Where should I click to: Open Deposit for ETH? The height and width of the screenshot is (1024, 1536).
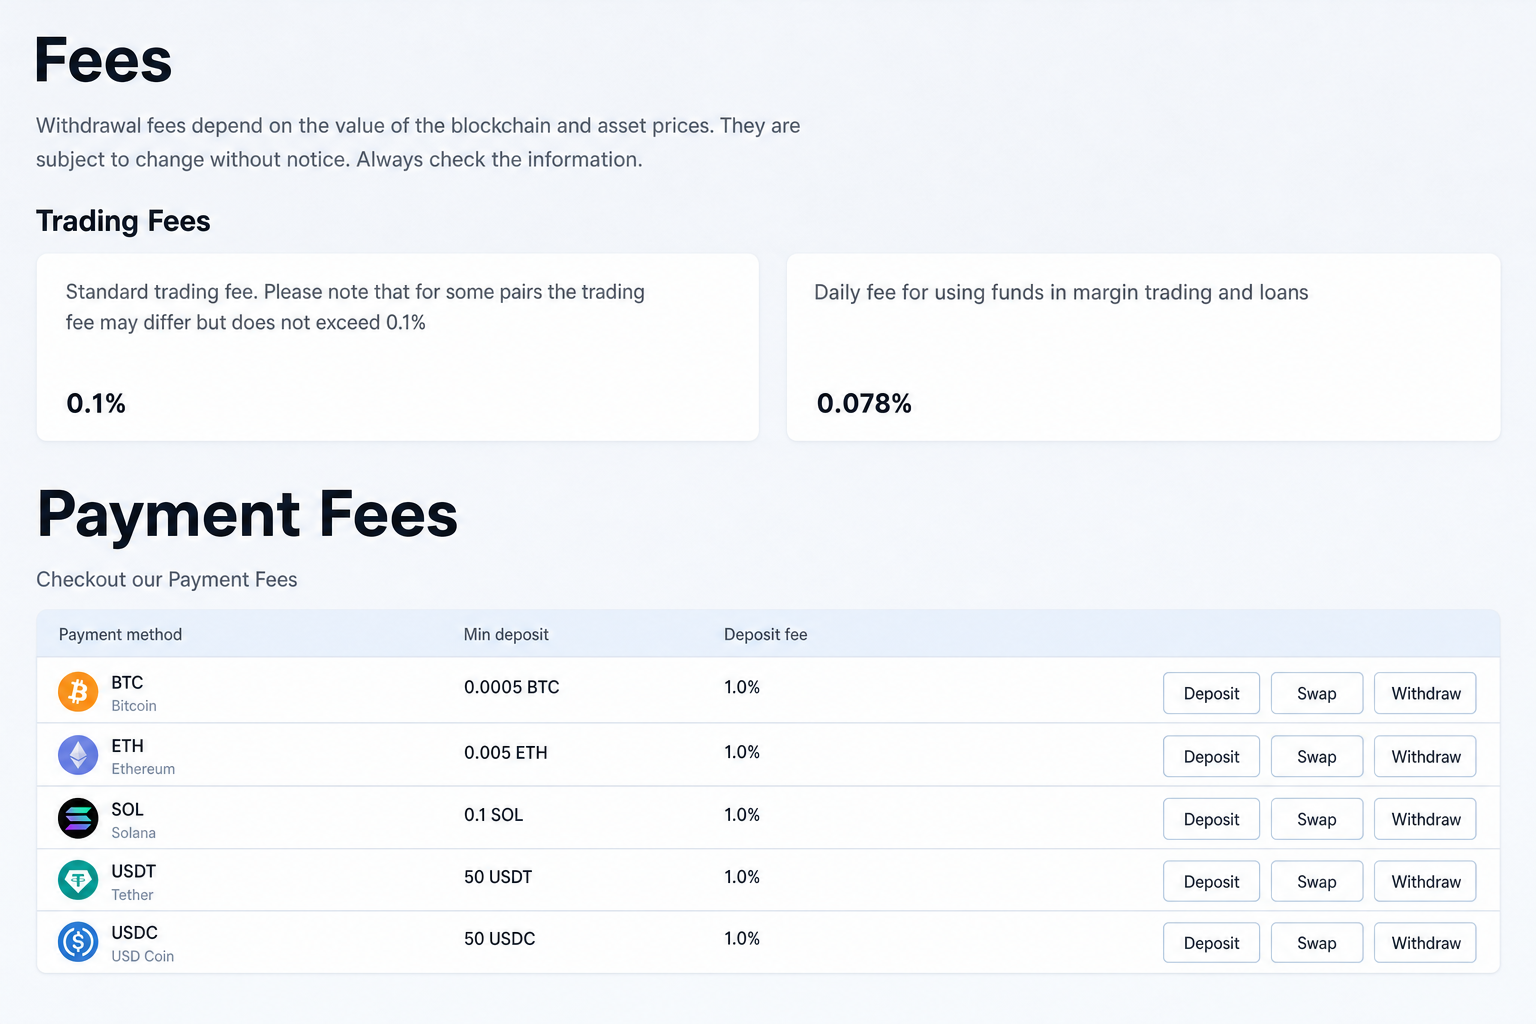point(1211,756)
